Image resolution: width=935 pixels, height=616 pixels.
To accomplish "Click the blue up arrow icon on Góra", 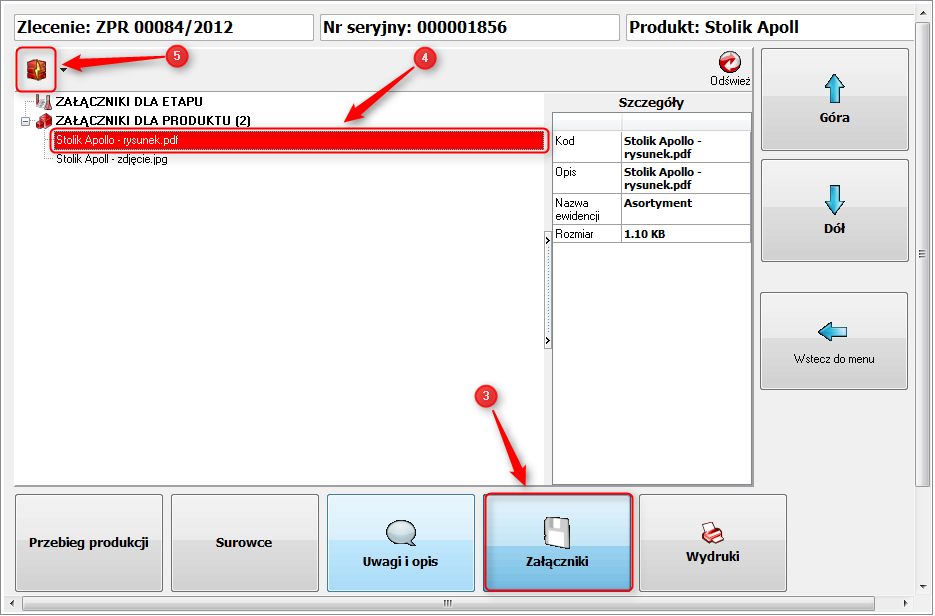I will [x=834, y=89].
